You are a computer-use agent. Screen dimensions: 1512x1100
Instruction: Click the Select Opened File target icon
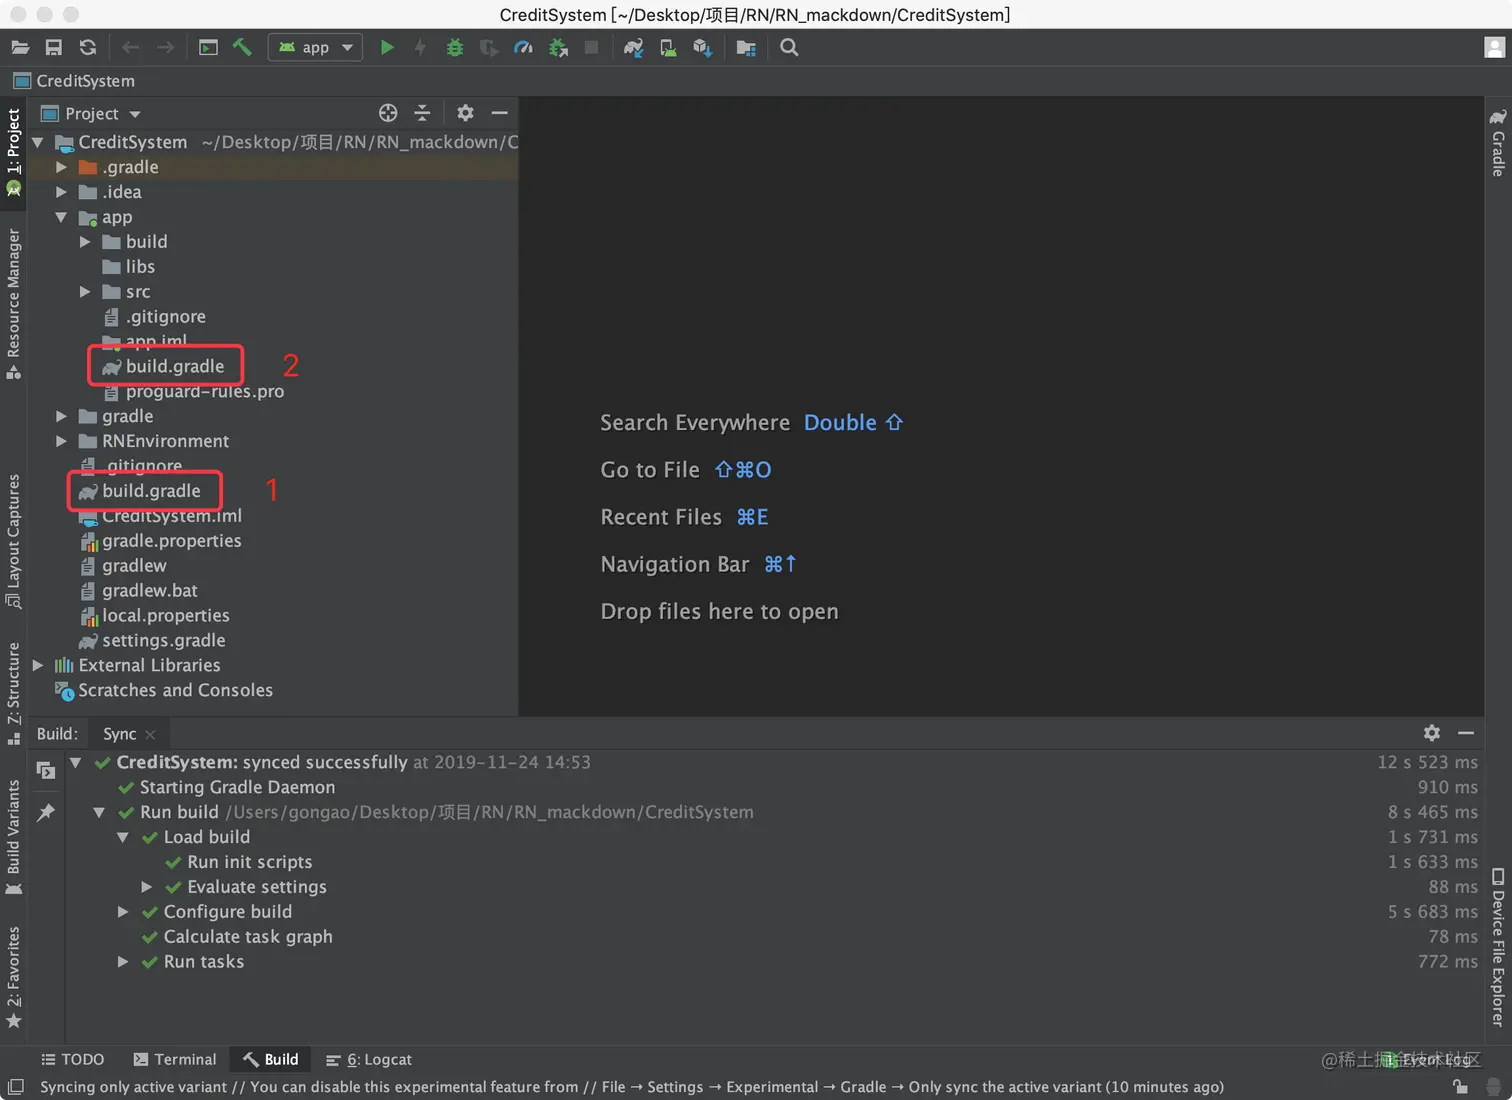pyautogui.click(x=388, y=113)
